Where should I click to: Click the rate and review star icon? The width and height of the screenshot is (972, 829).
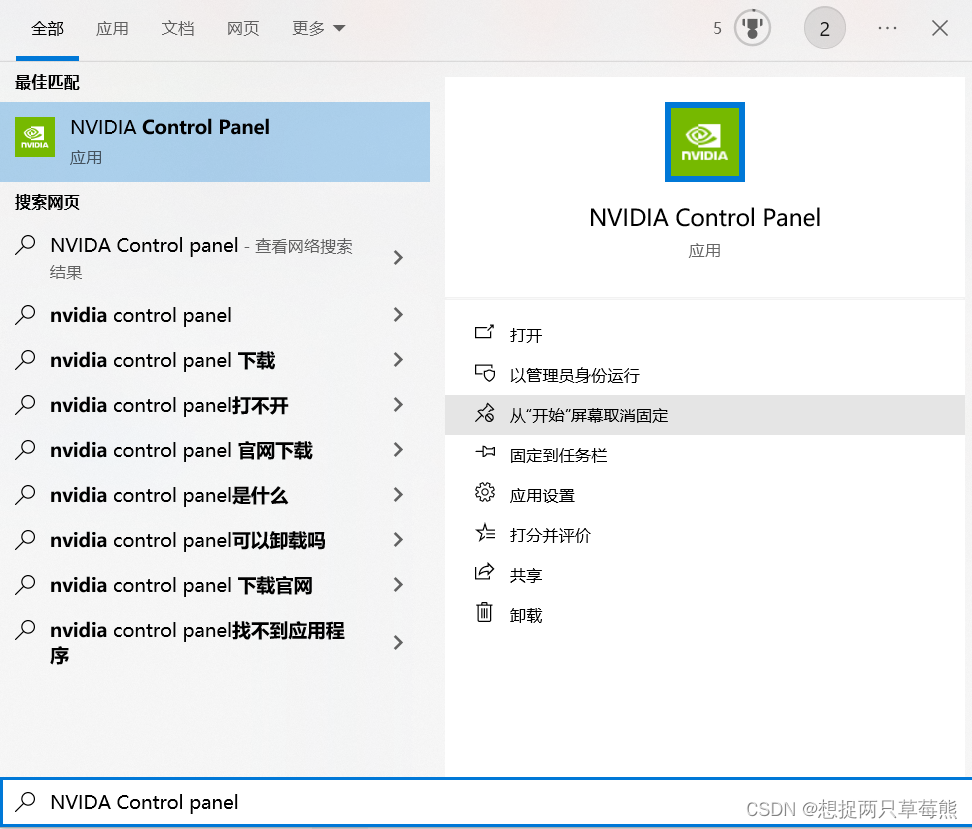pyautogui.click(x=485, y=533)
